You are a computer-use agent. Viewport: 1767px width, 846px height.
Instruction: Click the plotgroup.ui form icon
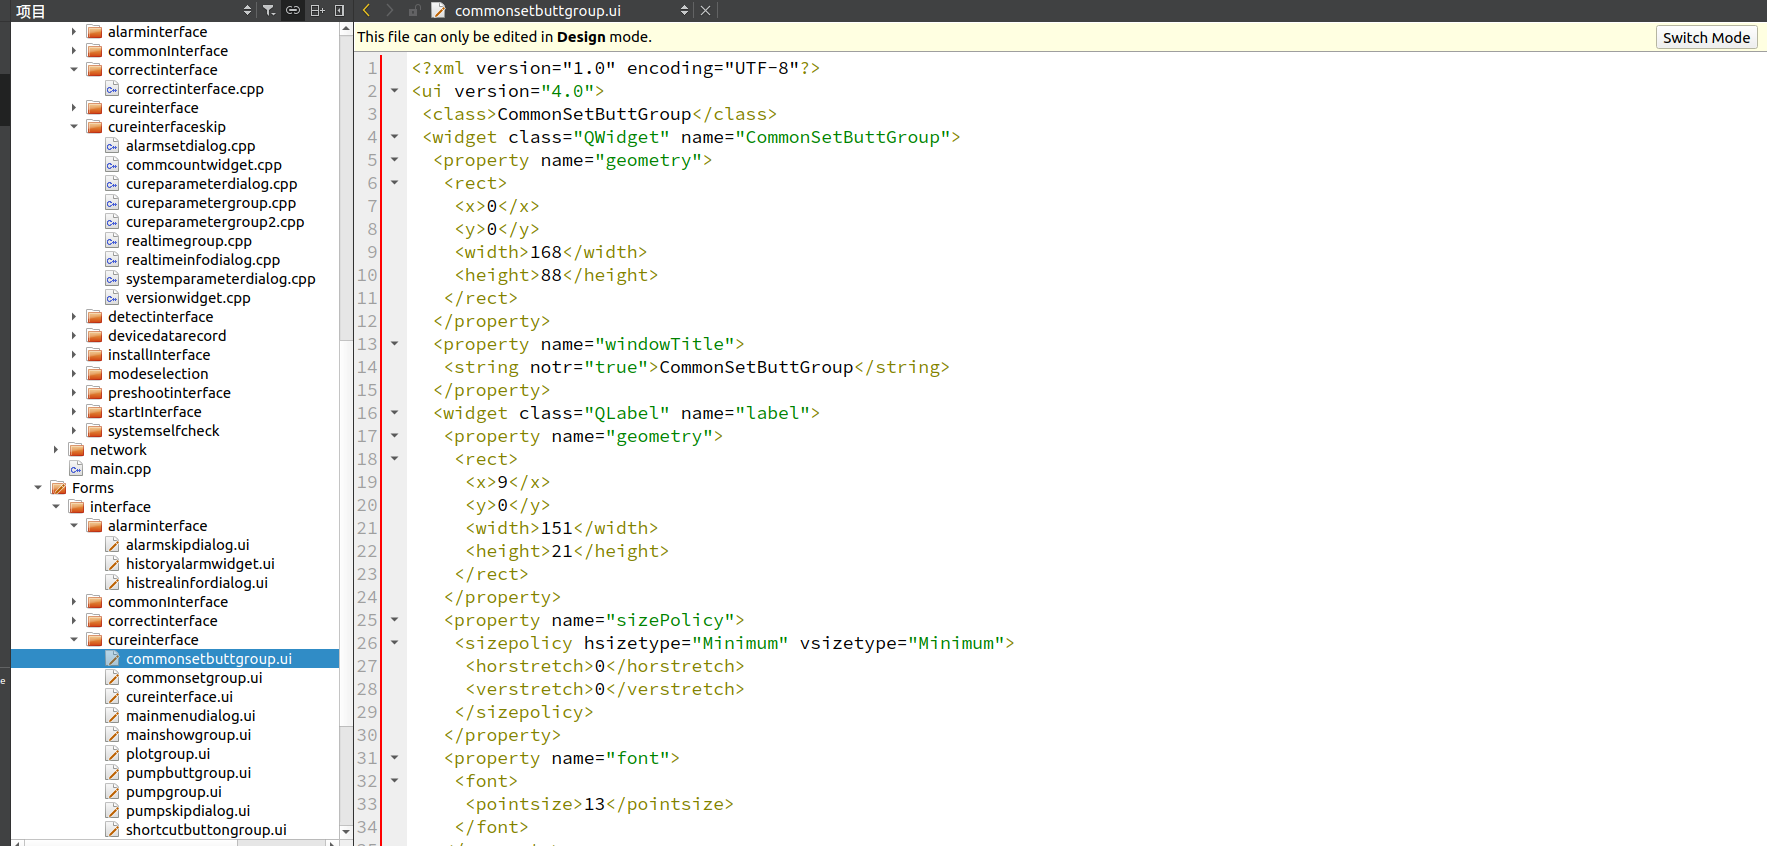pyautogui.click(x=112, y=754)
